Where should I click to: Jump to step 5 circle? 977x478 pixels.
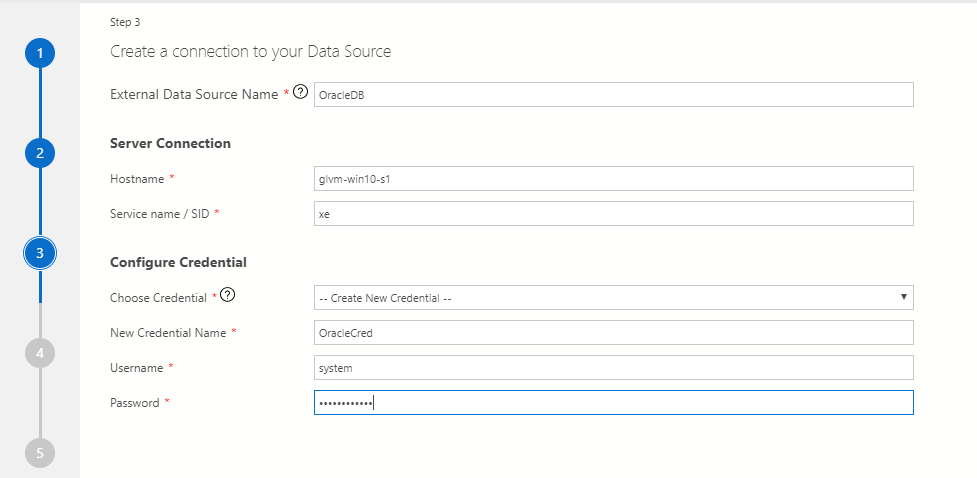40,452
